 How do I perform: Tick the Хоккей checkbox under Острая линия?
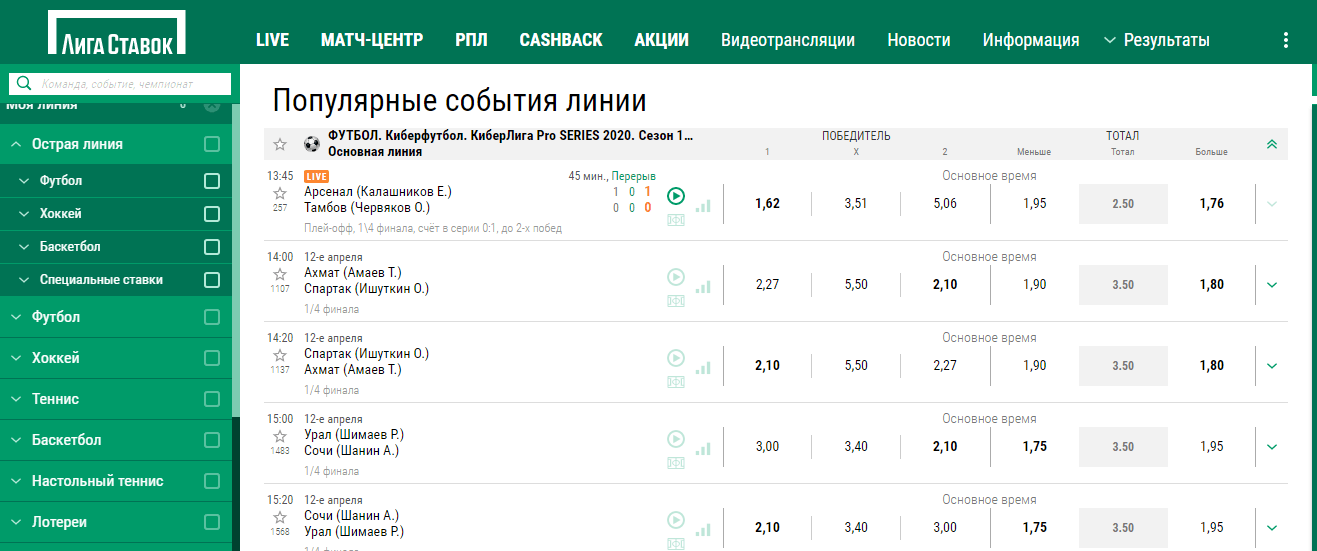click(212, 214)
